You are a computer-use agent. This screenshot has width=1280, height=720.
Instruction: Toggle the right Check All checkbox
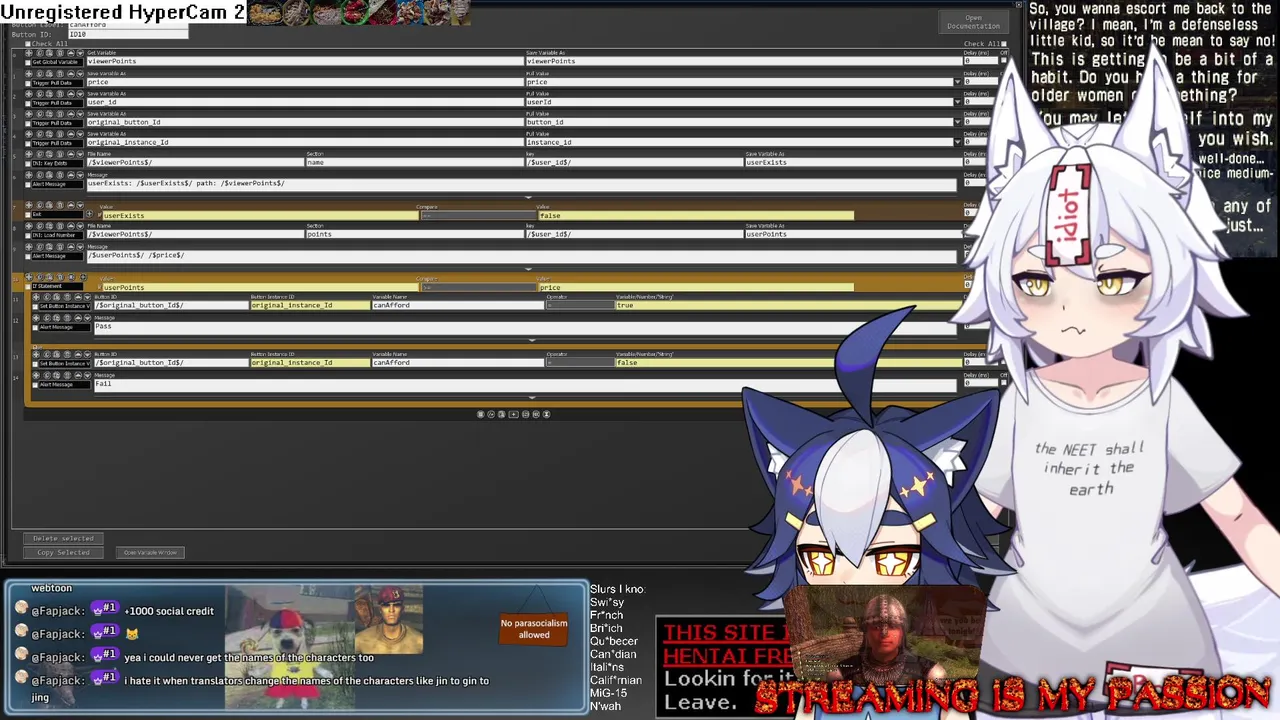(1003, 44)
